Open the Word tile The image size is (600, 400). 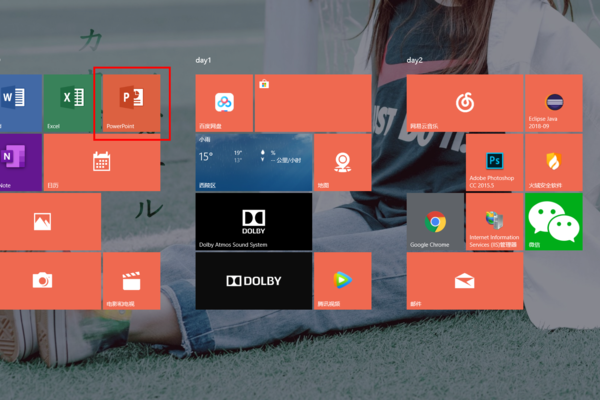click(21, 103)
